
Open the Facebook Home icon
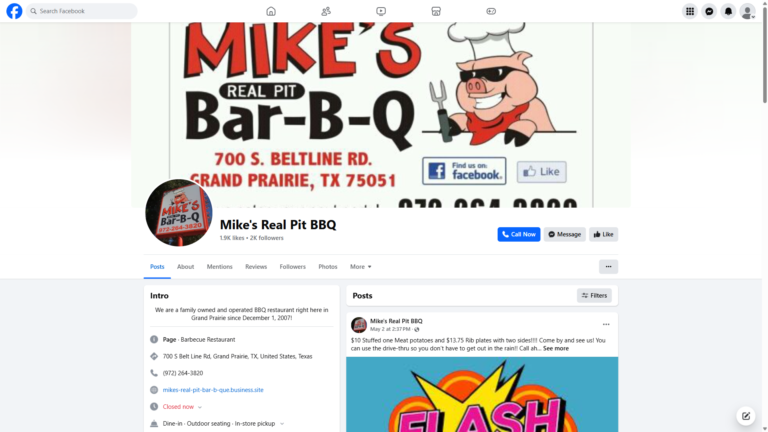coord(271,11)
